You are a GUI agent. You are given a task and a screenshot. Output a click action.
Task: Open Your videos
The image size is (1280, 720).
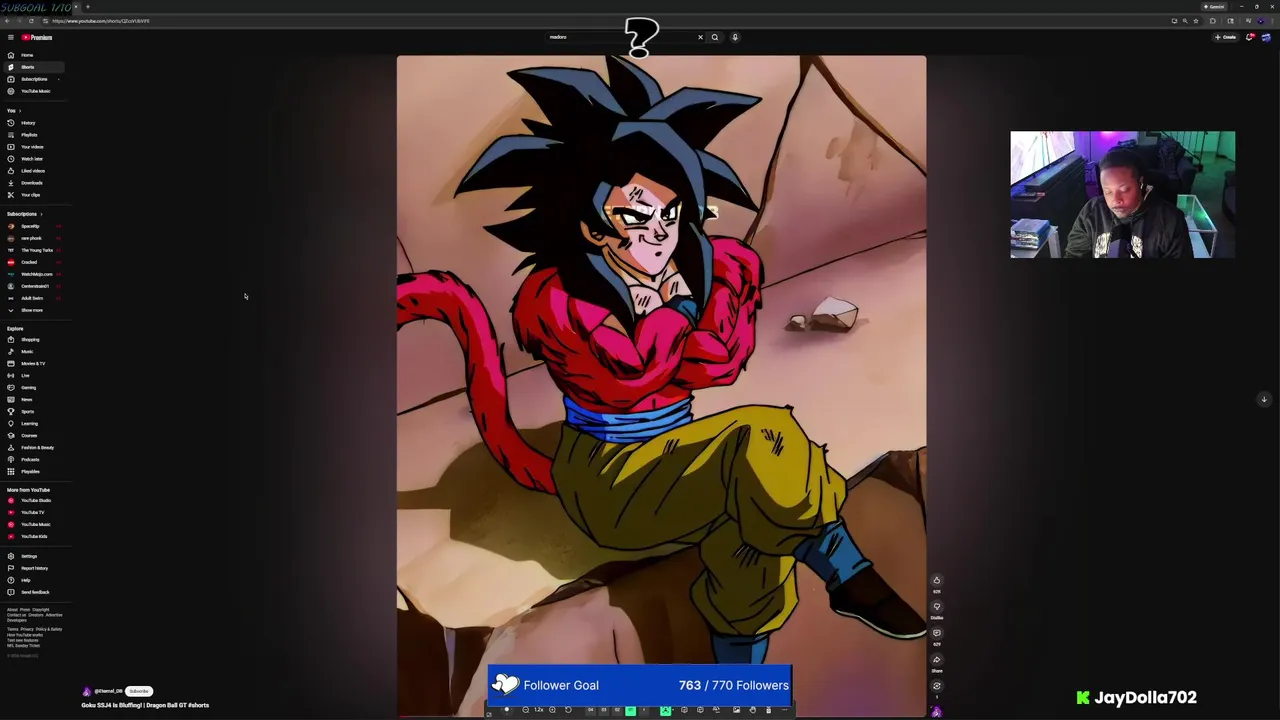click(32, 147)
